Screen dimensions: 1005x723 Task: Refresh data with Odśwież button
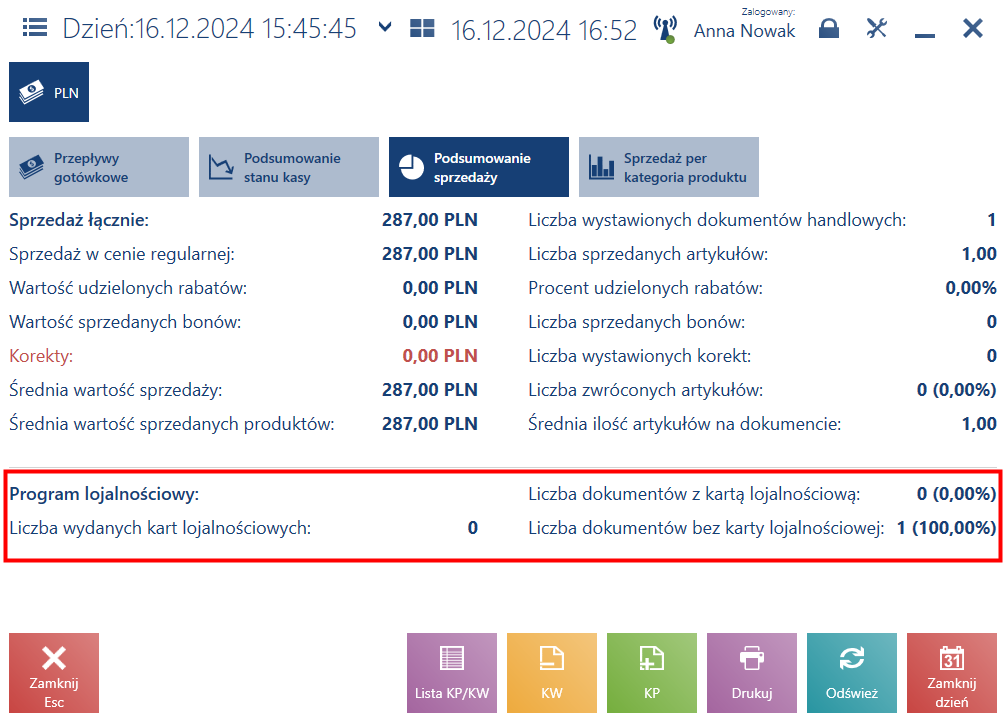click(x=852, y=673)
